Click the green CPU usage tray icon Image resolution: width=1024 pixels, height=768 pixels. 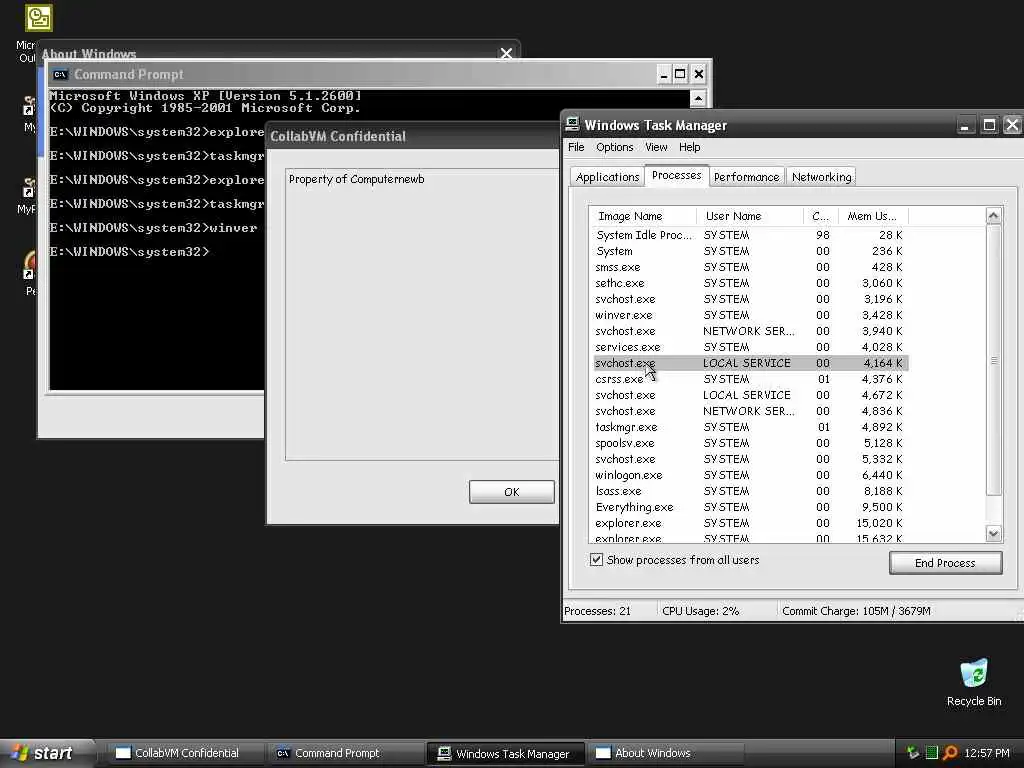[932, 753]
